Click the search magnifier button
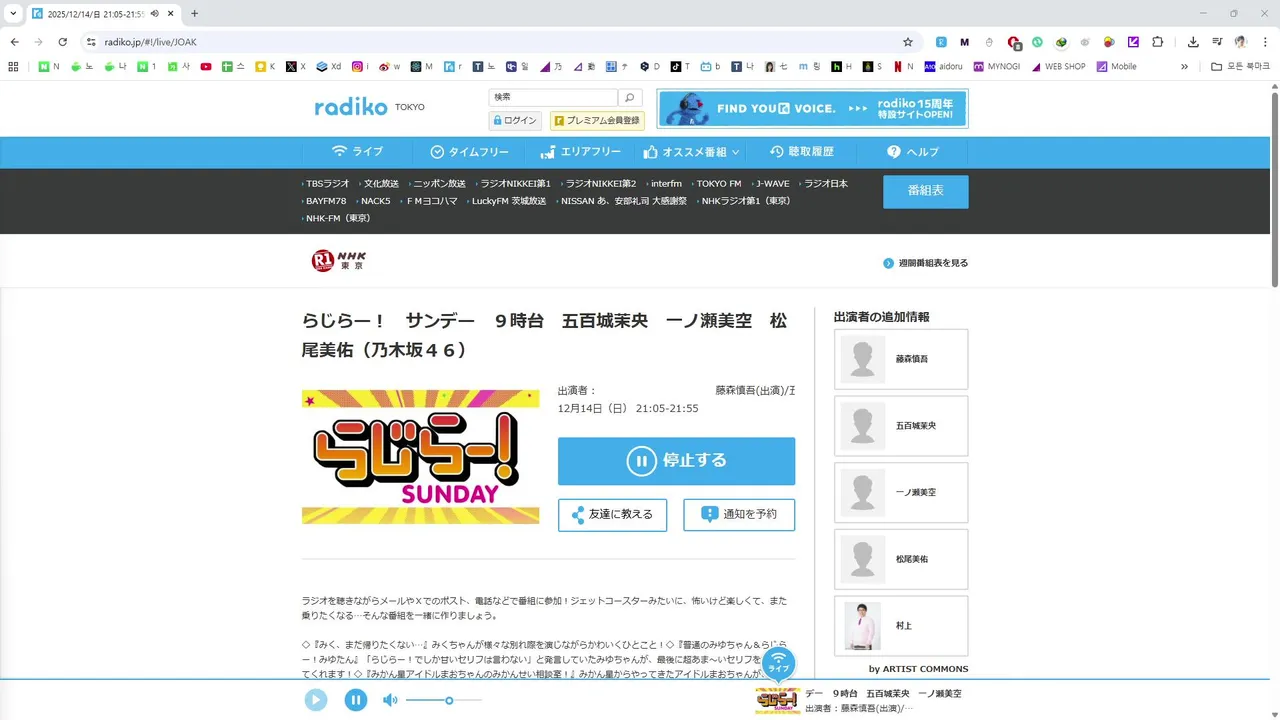 (629, 97)
